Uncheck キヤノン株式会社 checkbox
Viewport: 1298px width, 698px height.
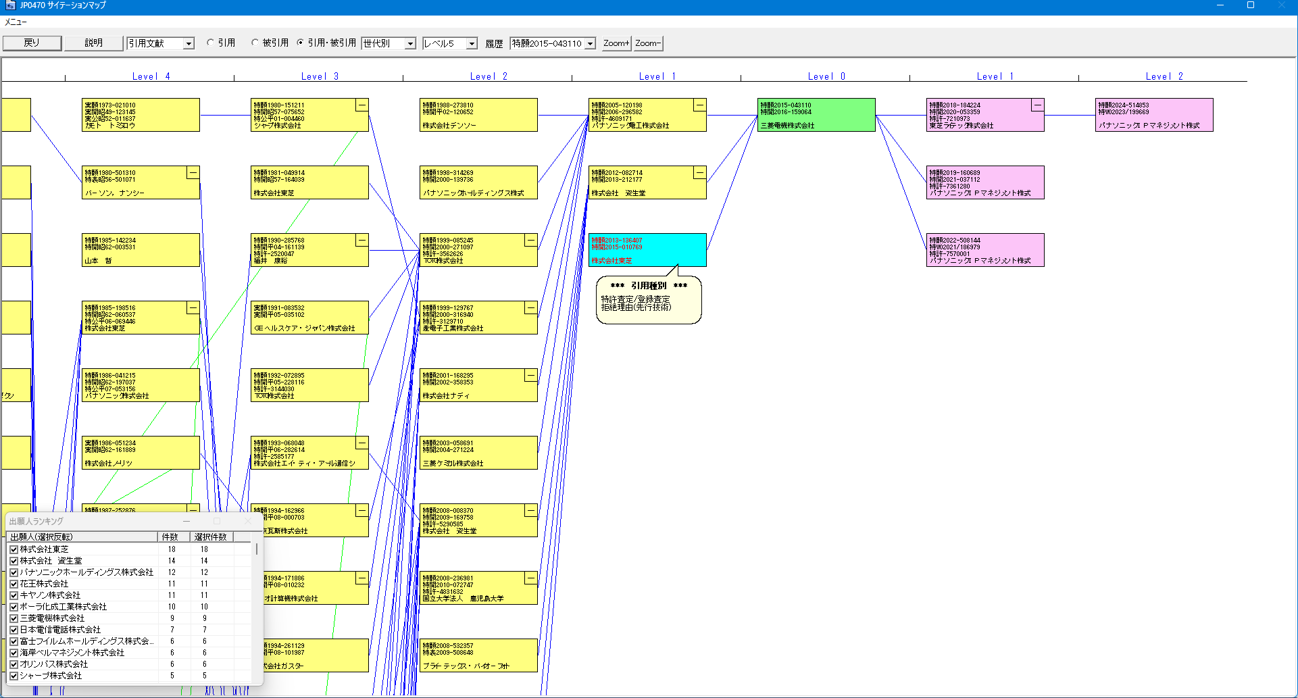[14, 596]
